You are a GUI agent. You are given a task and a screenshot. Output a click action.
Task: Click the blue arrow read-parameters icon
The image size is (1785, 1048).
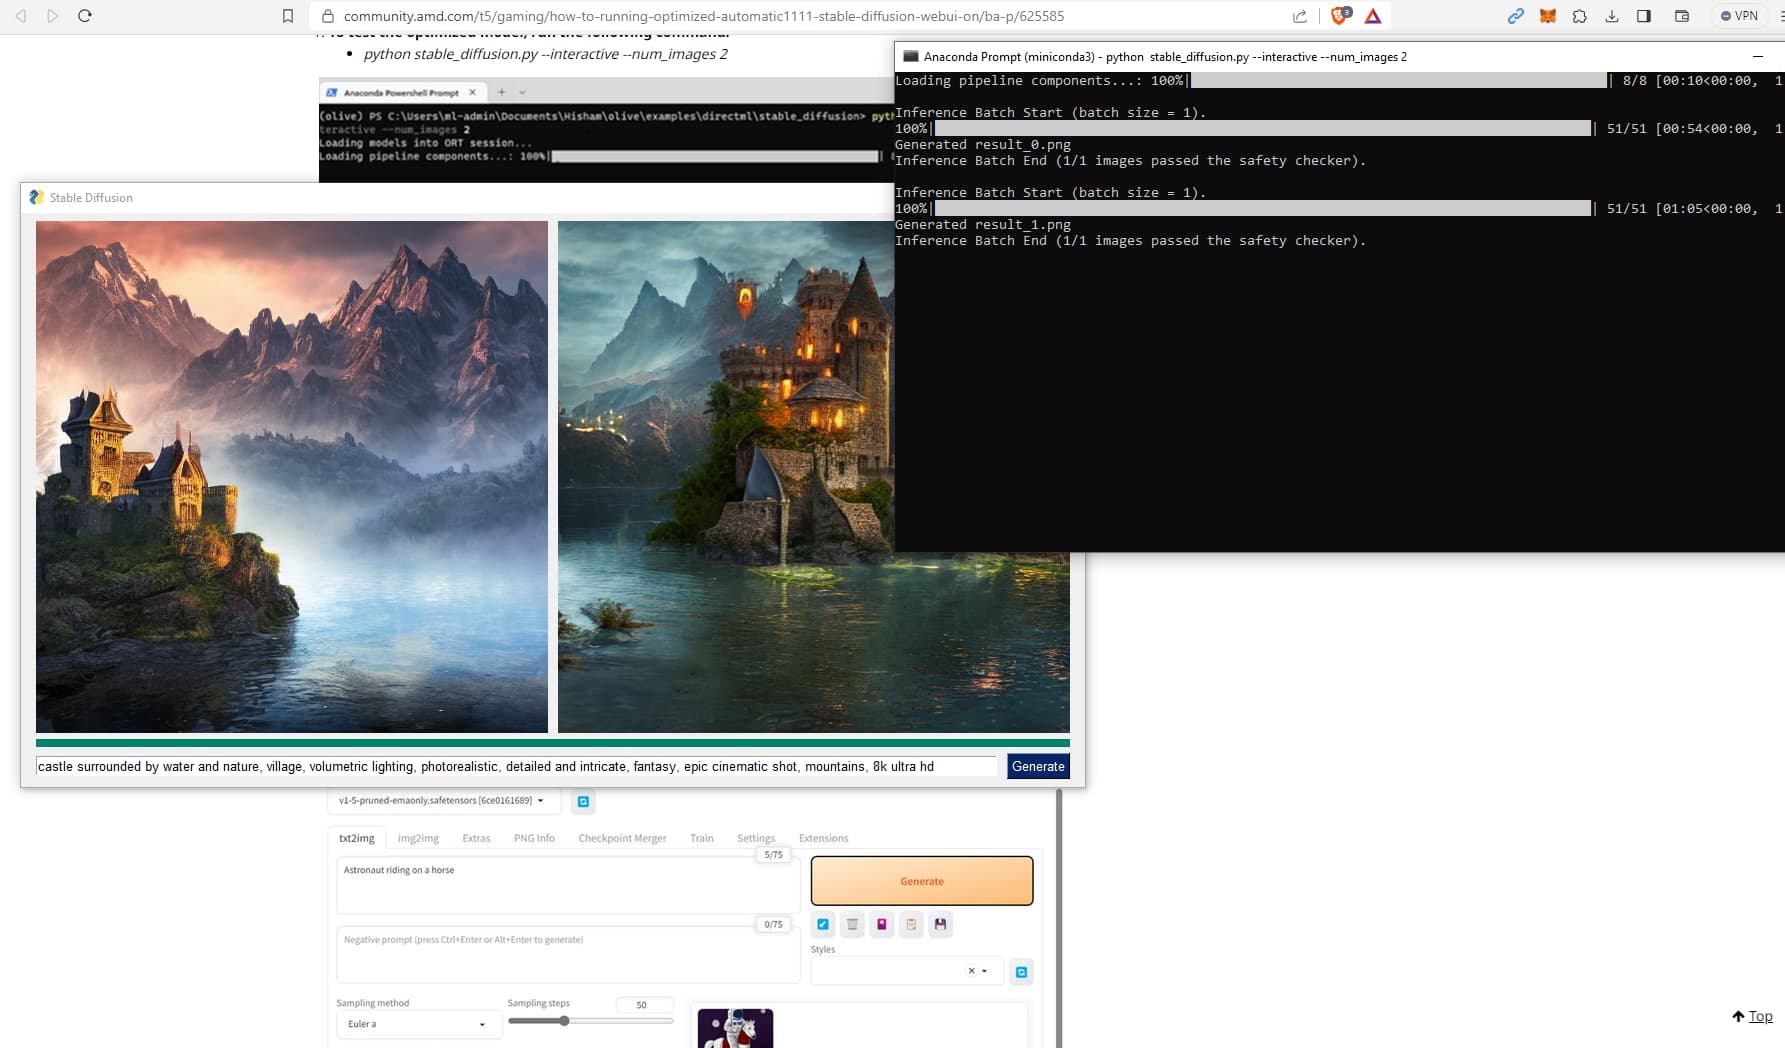823,924
